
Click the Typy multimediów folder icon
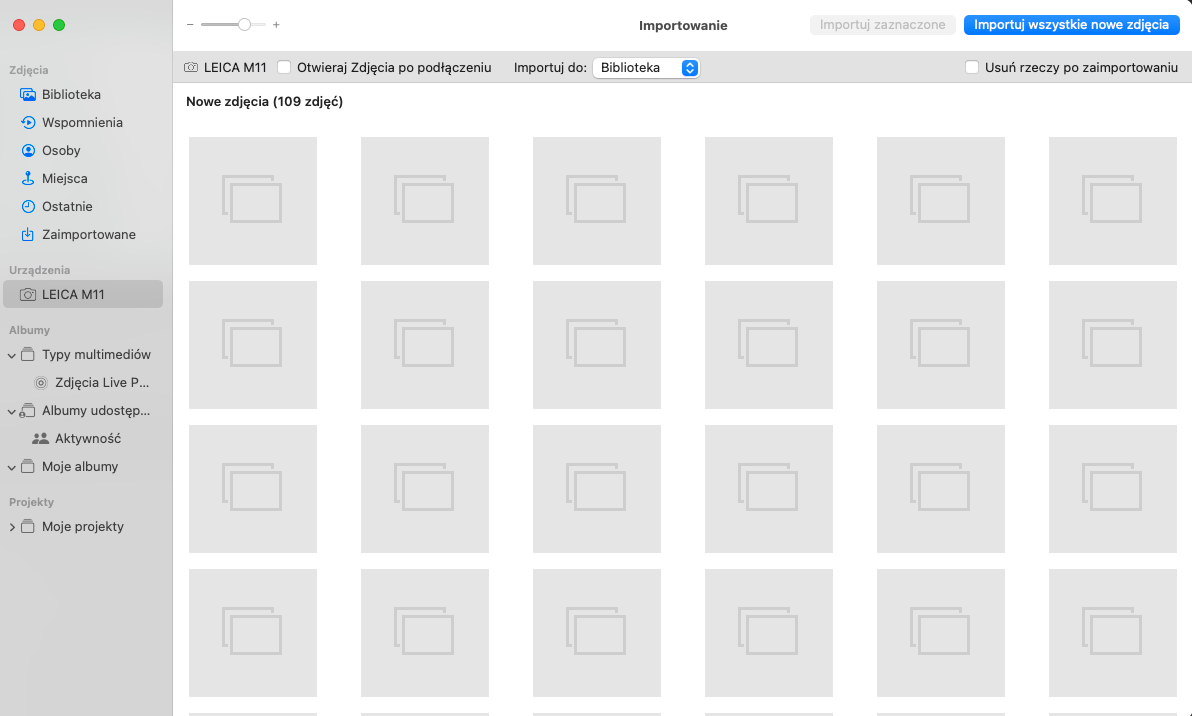click(28, 354)
